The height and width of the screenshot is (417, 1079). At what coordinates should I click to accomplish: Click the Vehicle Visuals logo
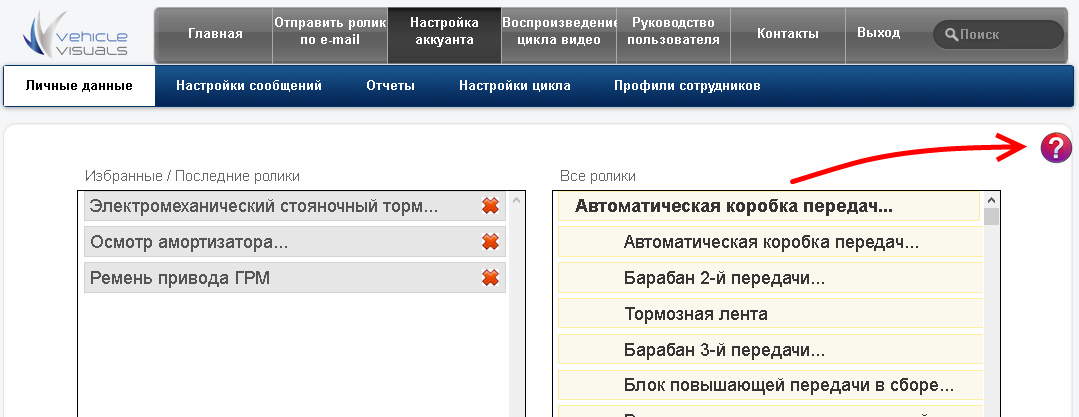pos(75,34)
